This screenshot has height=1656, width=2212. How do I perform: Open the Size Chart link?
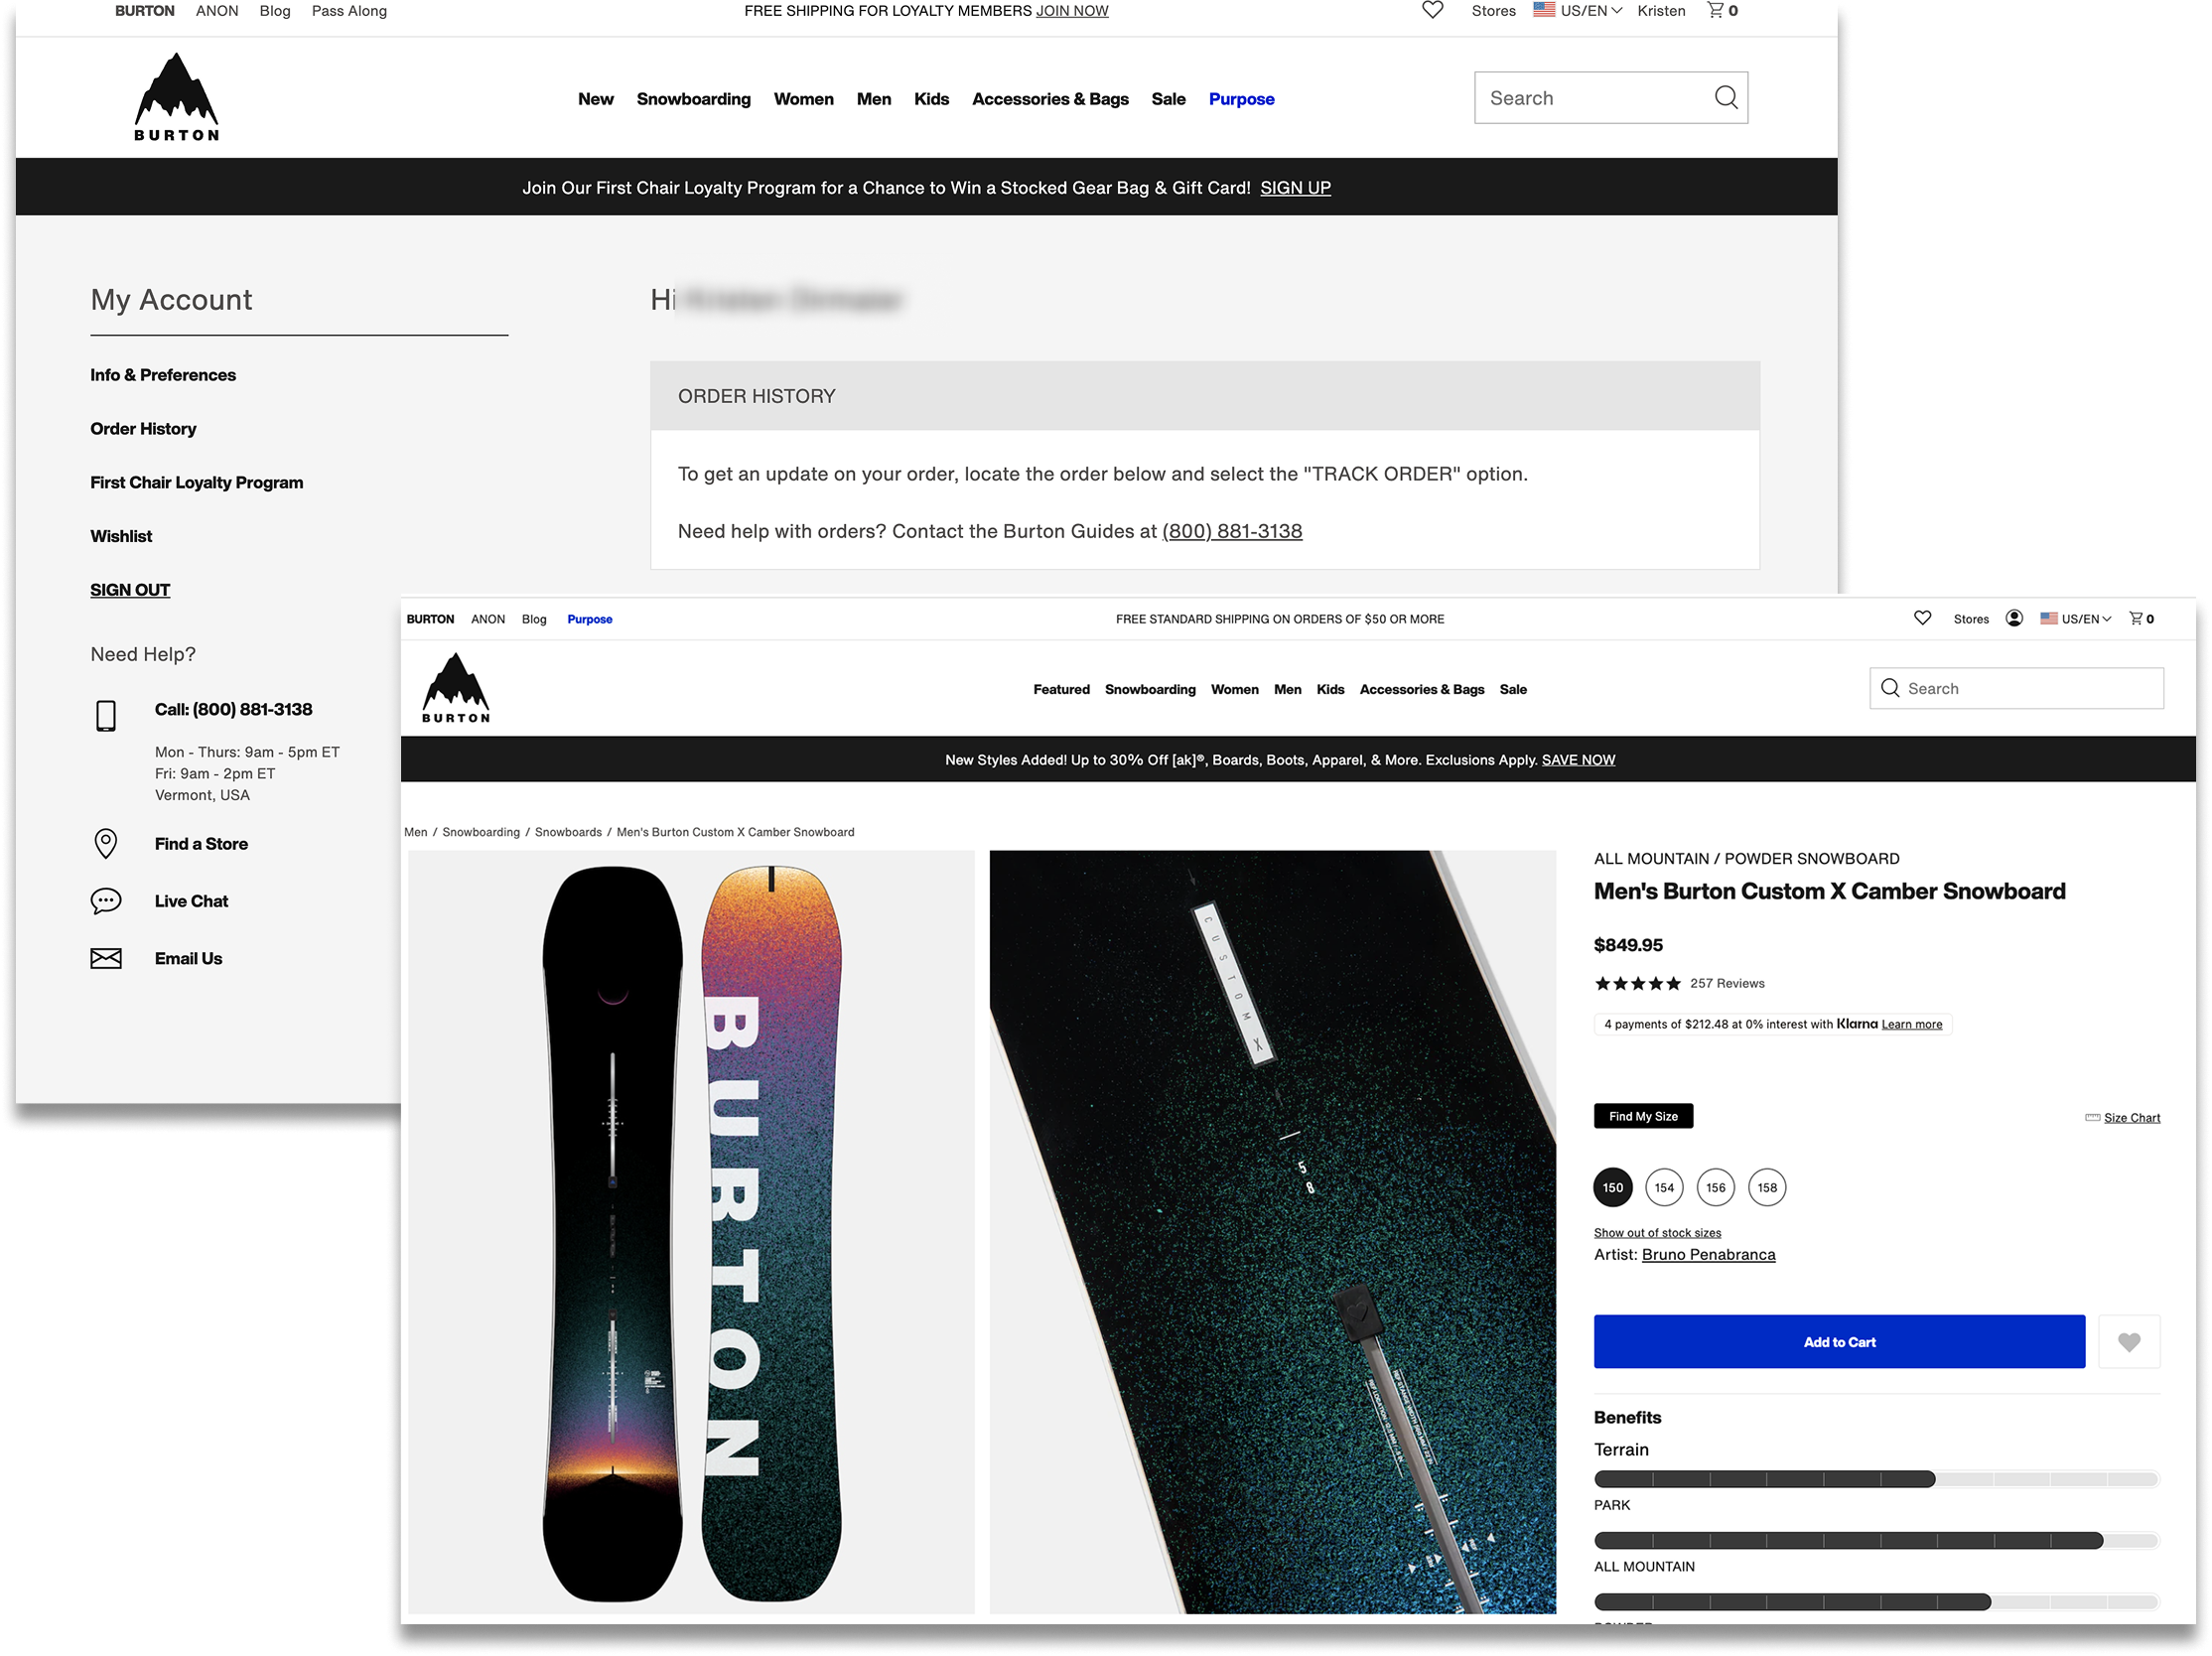pyautogui.click(x=2131, y=1118)
